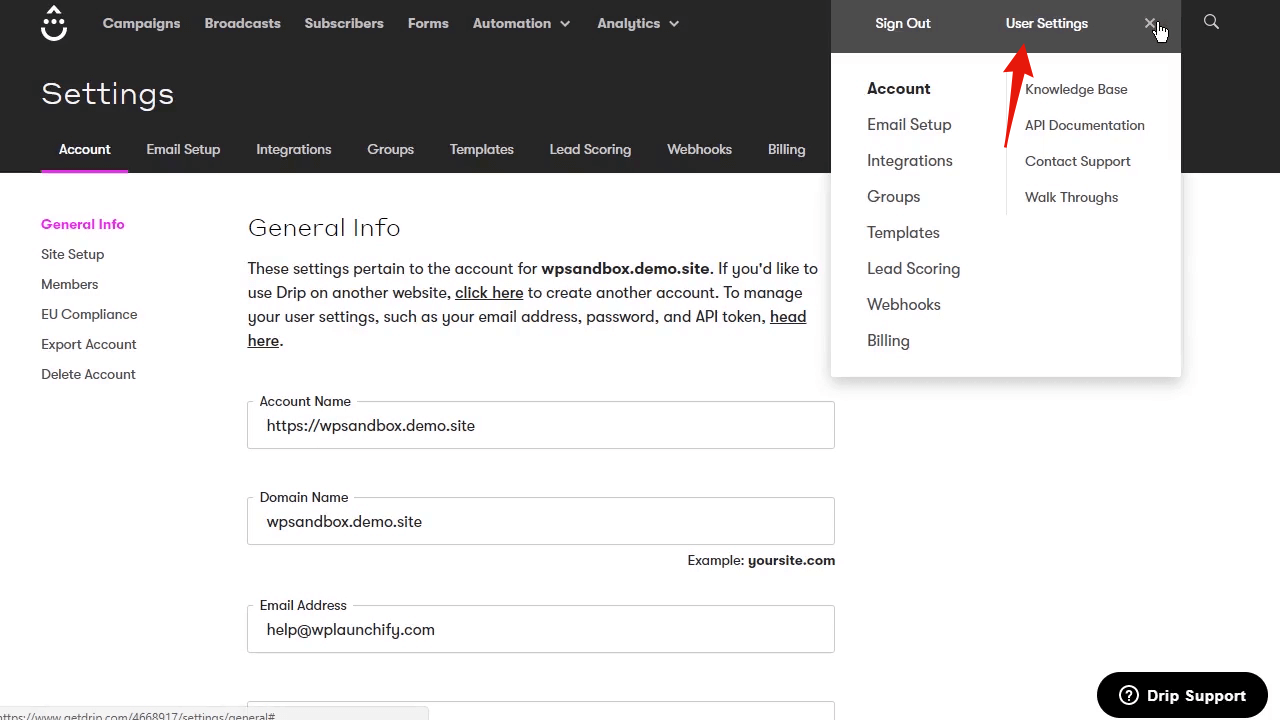This screenshot has width=1280, height=720.
Task: Click the 'click here' link to create another account
Action: coord(489,292)
